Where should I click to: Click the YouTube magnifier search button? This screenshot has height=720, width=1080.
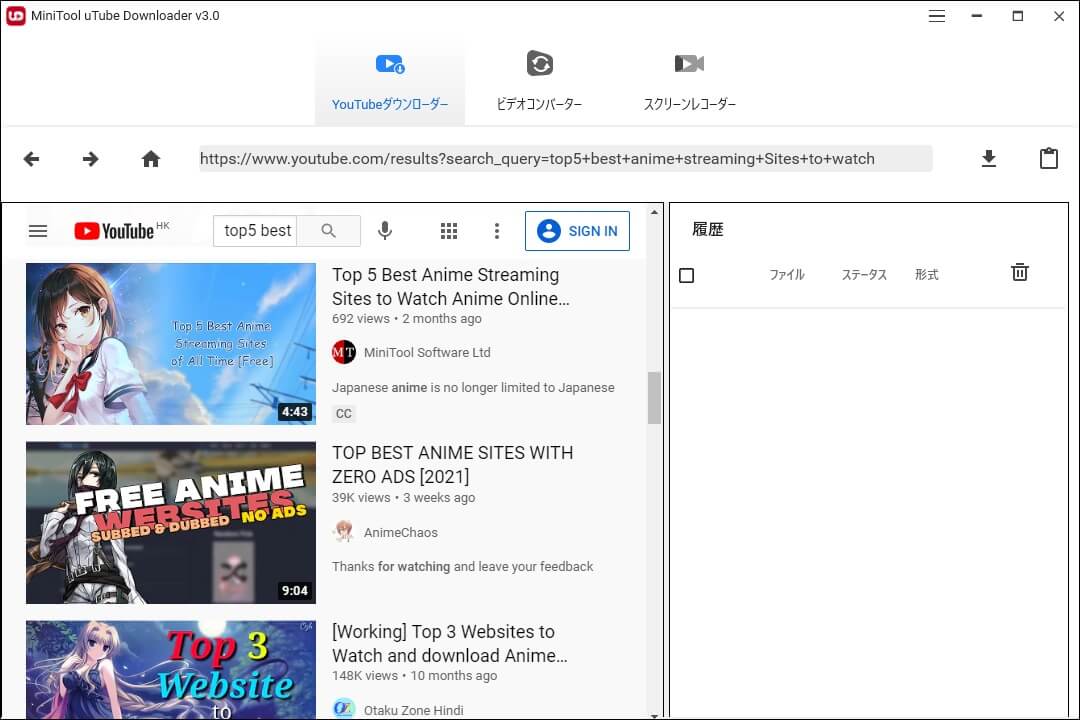click(x=329, y=231)
